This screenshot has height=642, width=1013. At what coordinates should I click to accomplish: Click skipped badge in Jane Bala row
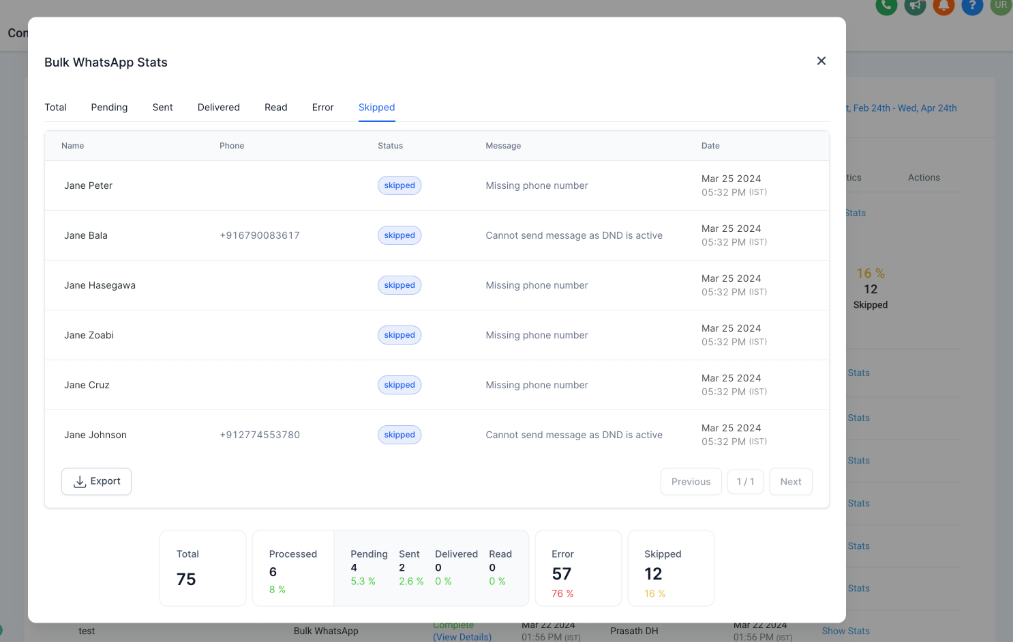399,235
